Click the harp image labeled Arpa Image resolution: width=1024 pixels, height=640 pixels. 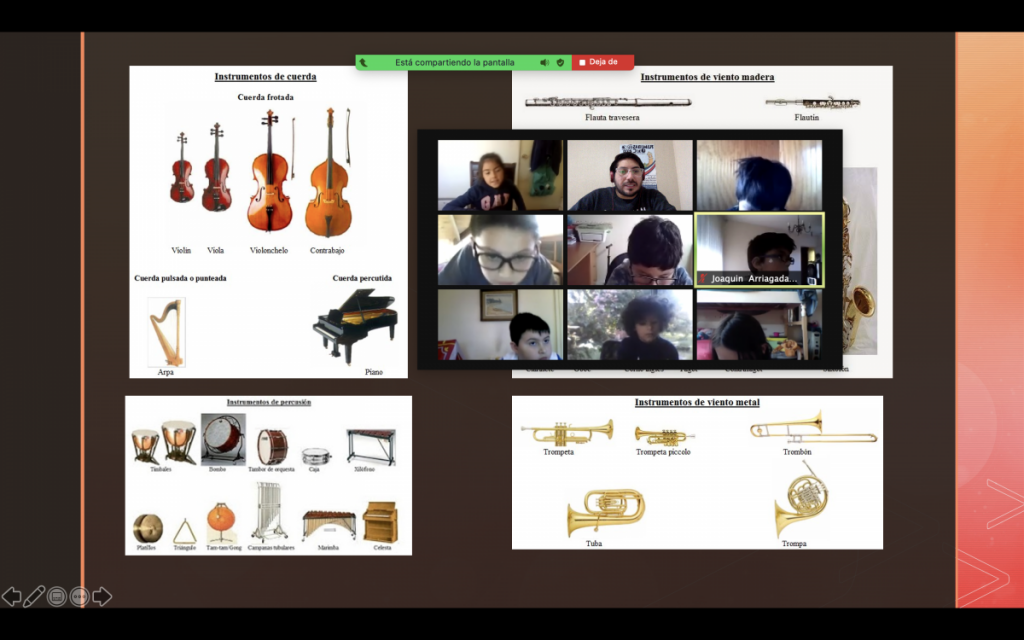166,332
